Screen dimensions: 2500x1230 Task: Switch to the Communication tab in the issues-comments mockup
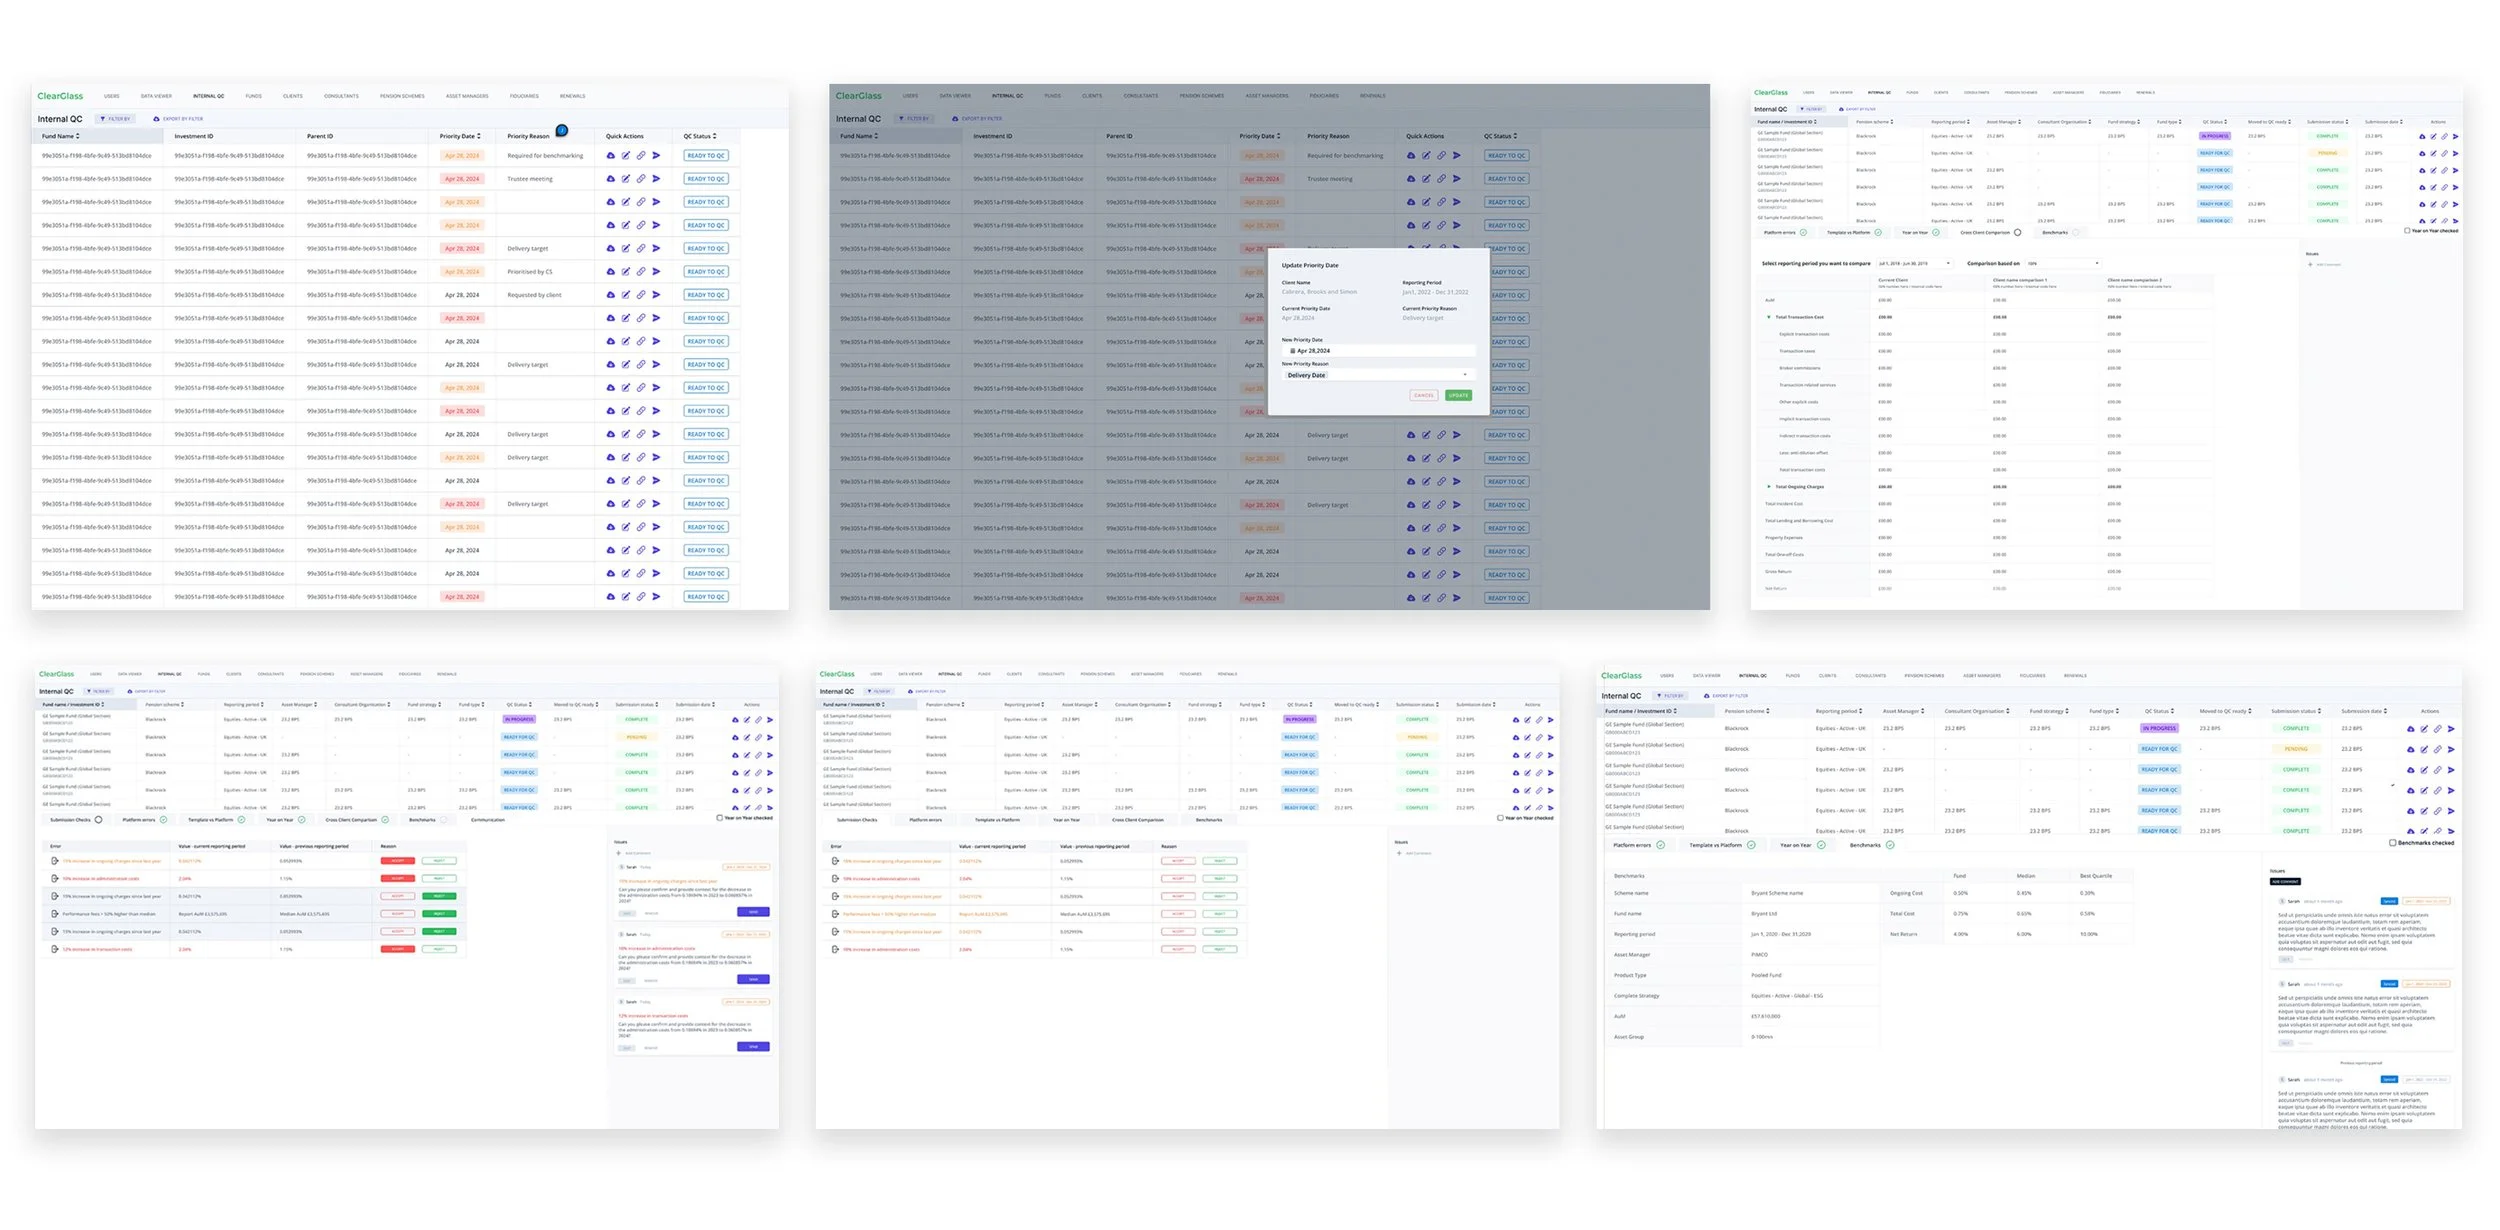(x=488, y=820)
